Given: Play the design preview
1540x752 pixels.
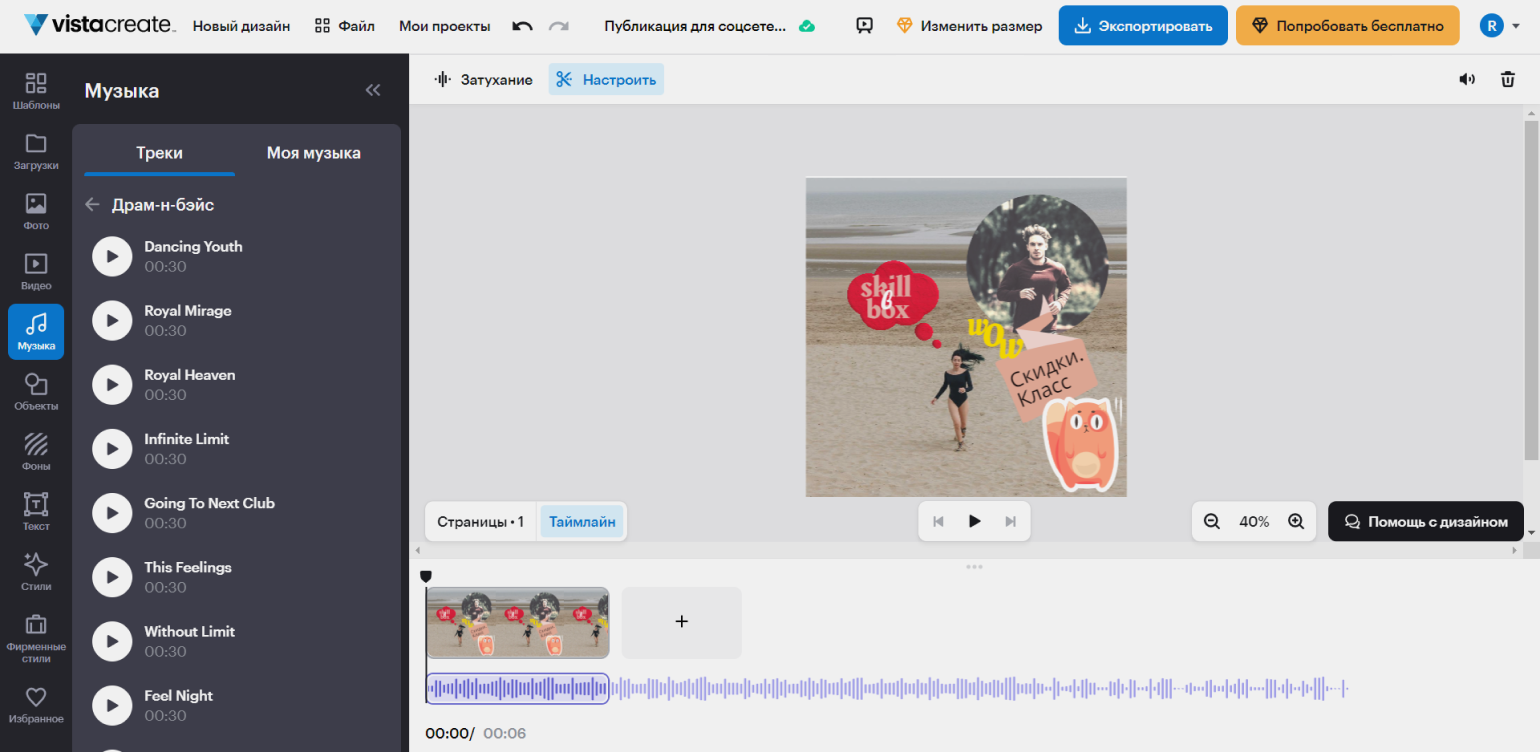Looking at the screenshot, I should point(975,521).
